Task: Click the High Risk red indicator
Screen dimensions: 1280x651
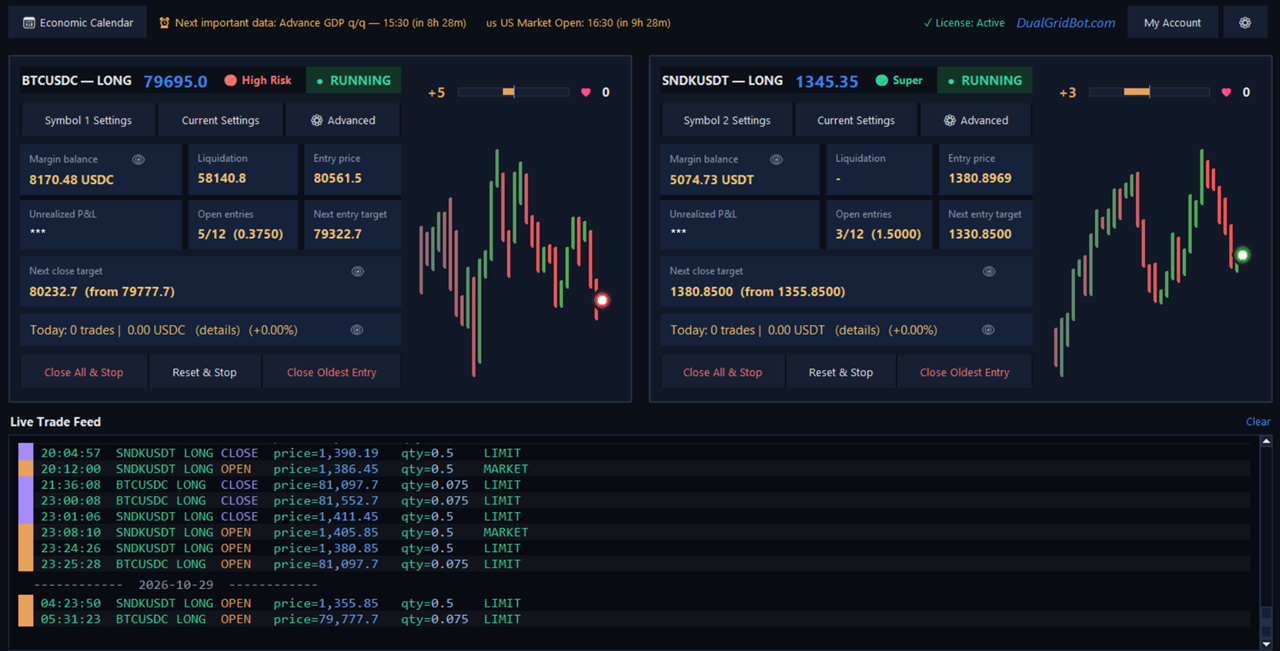Action: [231, 81]
